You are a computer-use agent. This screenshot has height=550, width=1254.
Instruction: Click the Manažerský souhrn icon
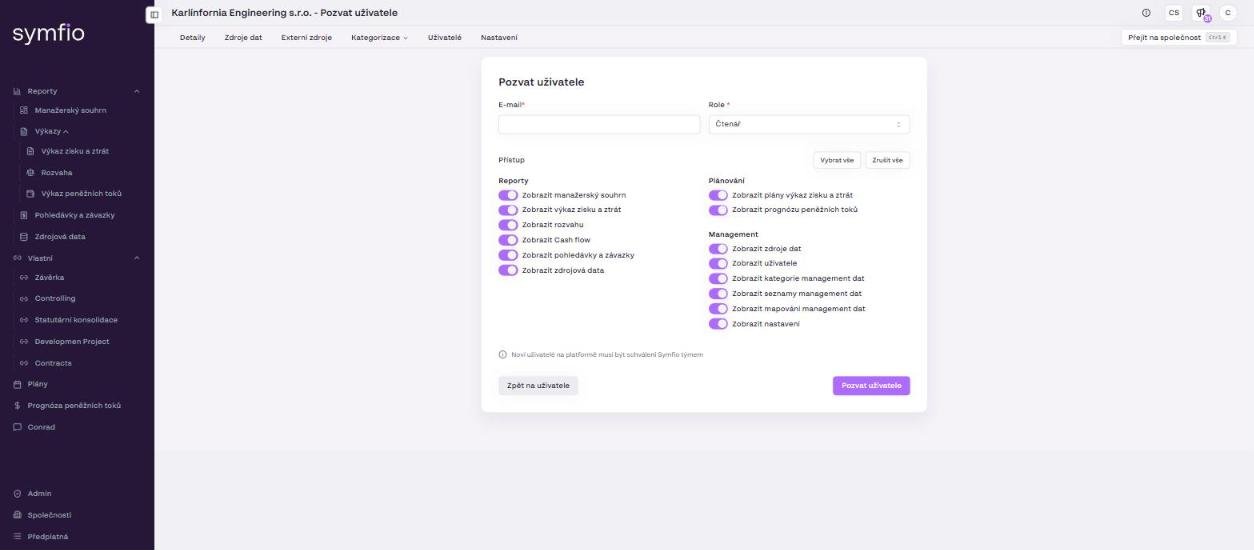tap(25, 110)
